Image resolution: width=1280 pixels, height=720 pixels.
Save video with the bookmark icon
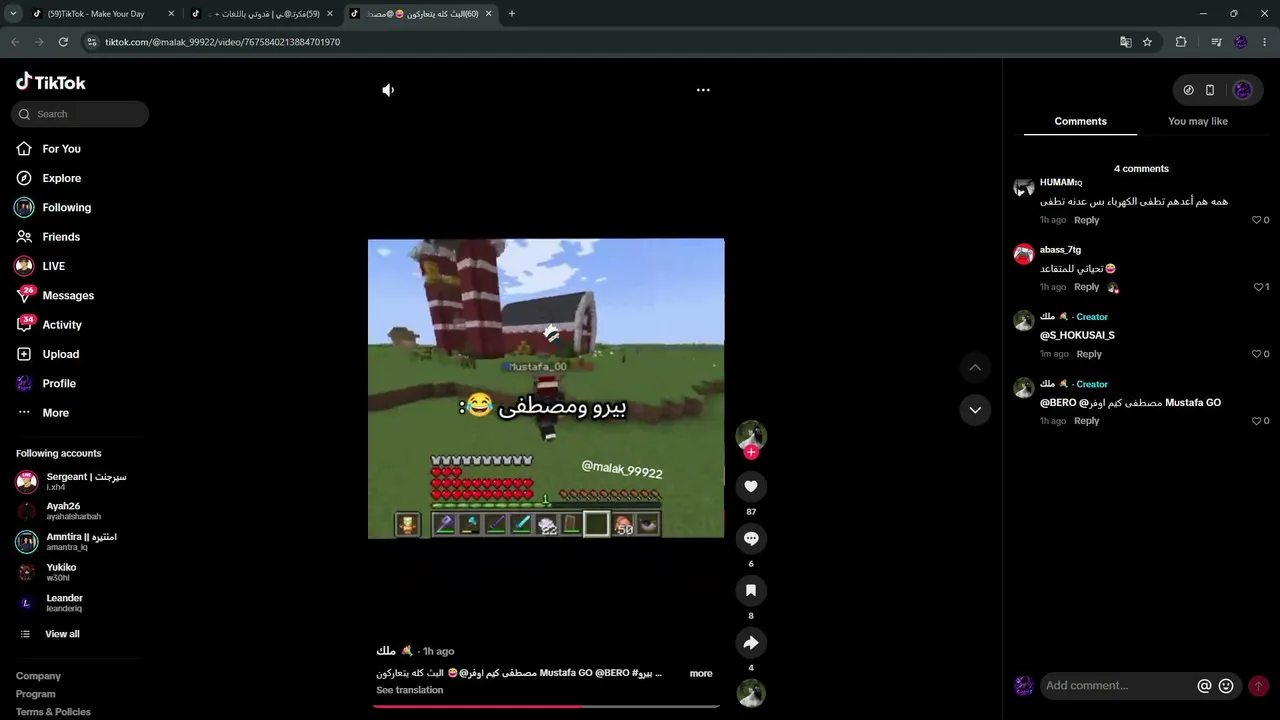tap(751, 590)
